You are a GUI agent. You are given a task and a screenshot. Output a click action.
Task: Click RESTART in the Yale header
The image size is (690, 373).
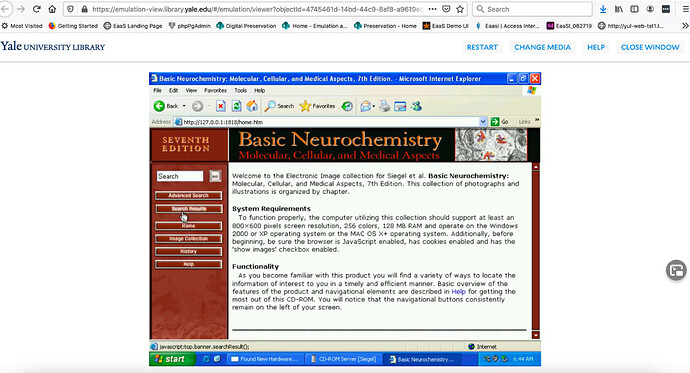pos(482,47)
